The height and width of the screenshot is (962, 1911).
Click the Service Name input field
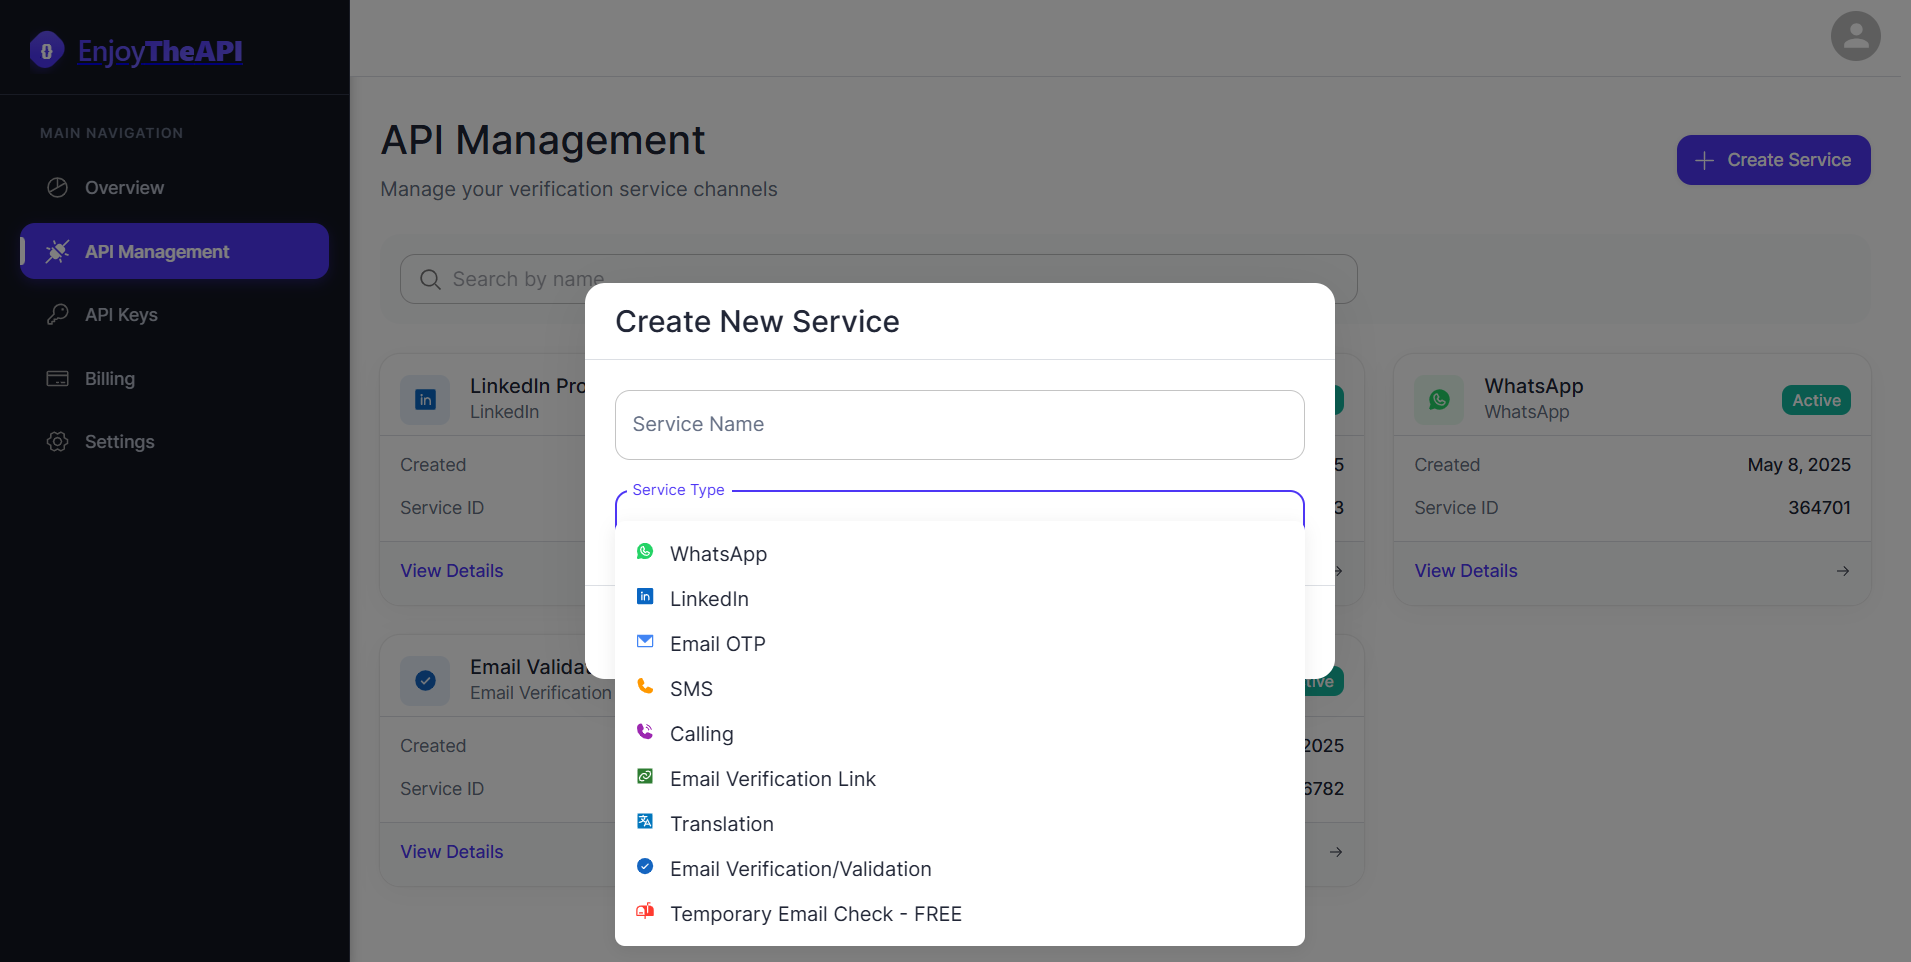point(960,425)
